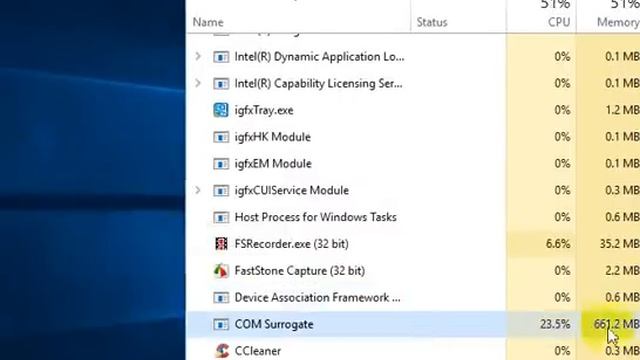Select the Host Process for Windows Tasks name
Viewport: 640px width, 360px height.
click(316, 217)
